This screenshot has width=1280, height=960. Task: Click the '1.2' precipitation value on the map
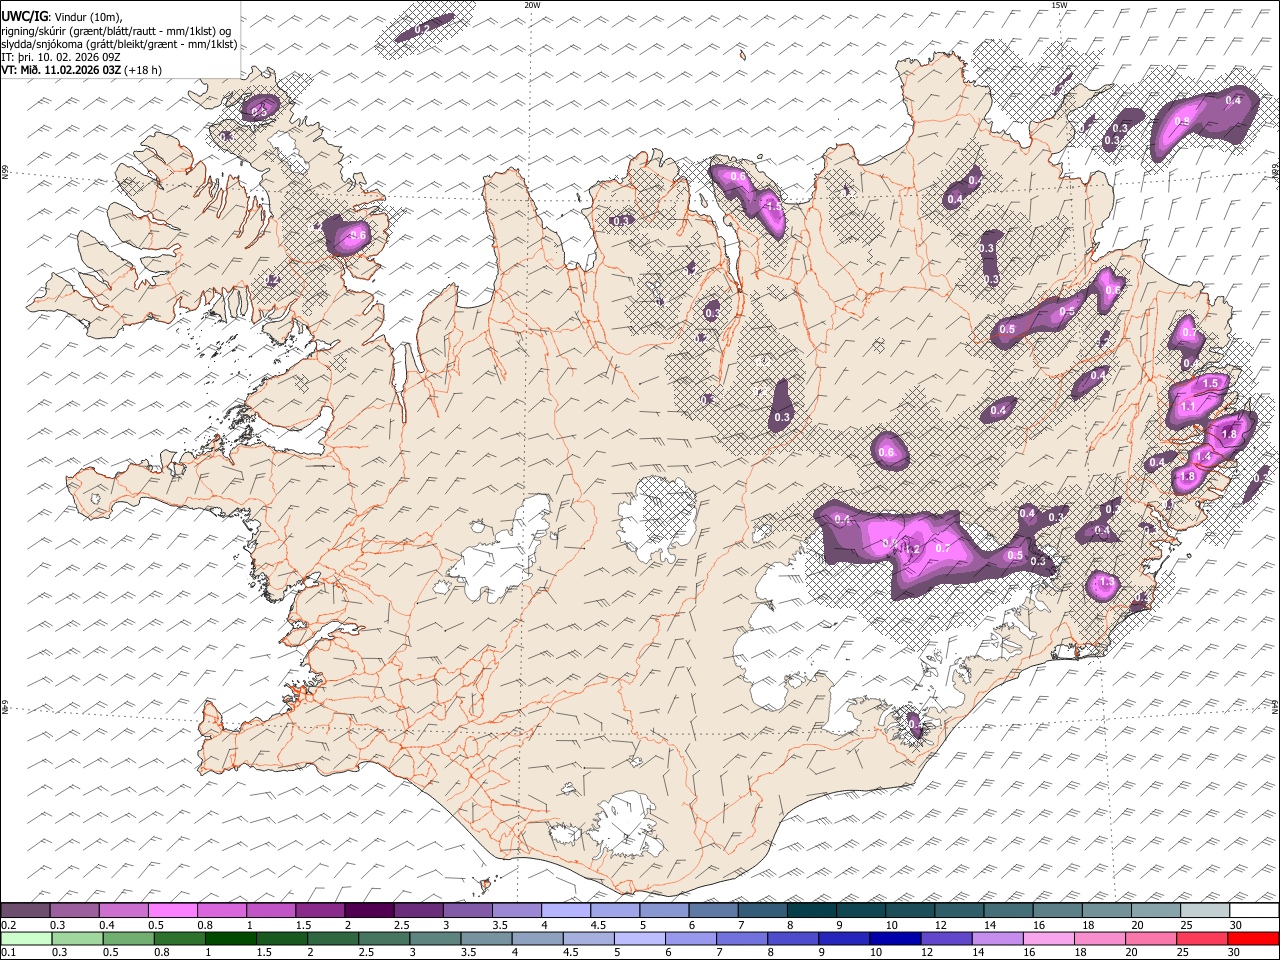[911, 549]
